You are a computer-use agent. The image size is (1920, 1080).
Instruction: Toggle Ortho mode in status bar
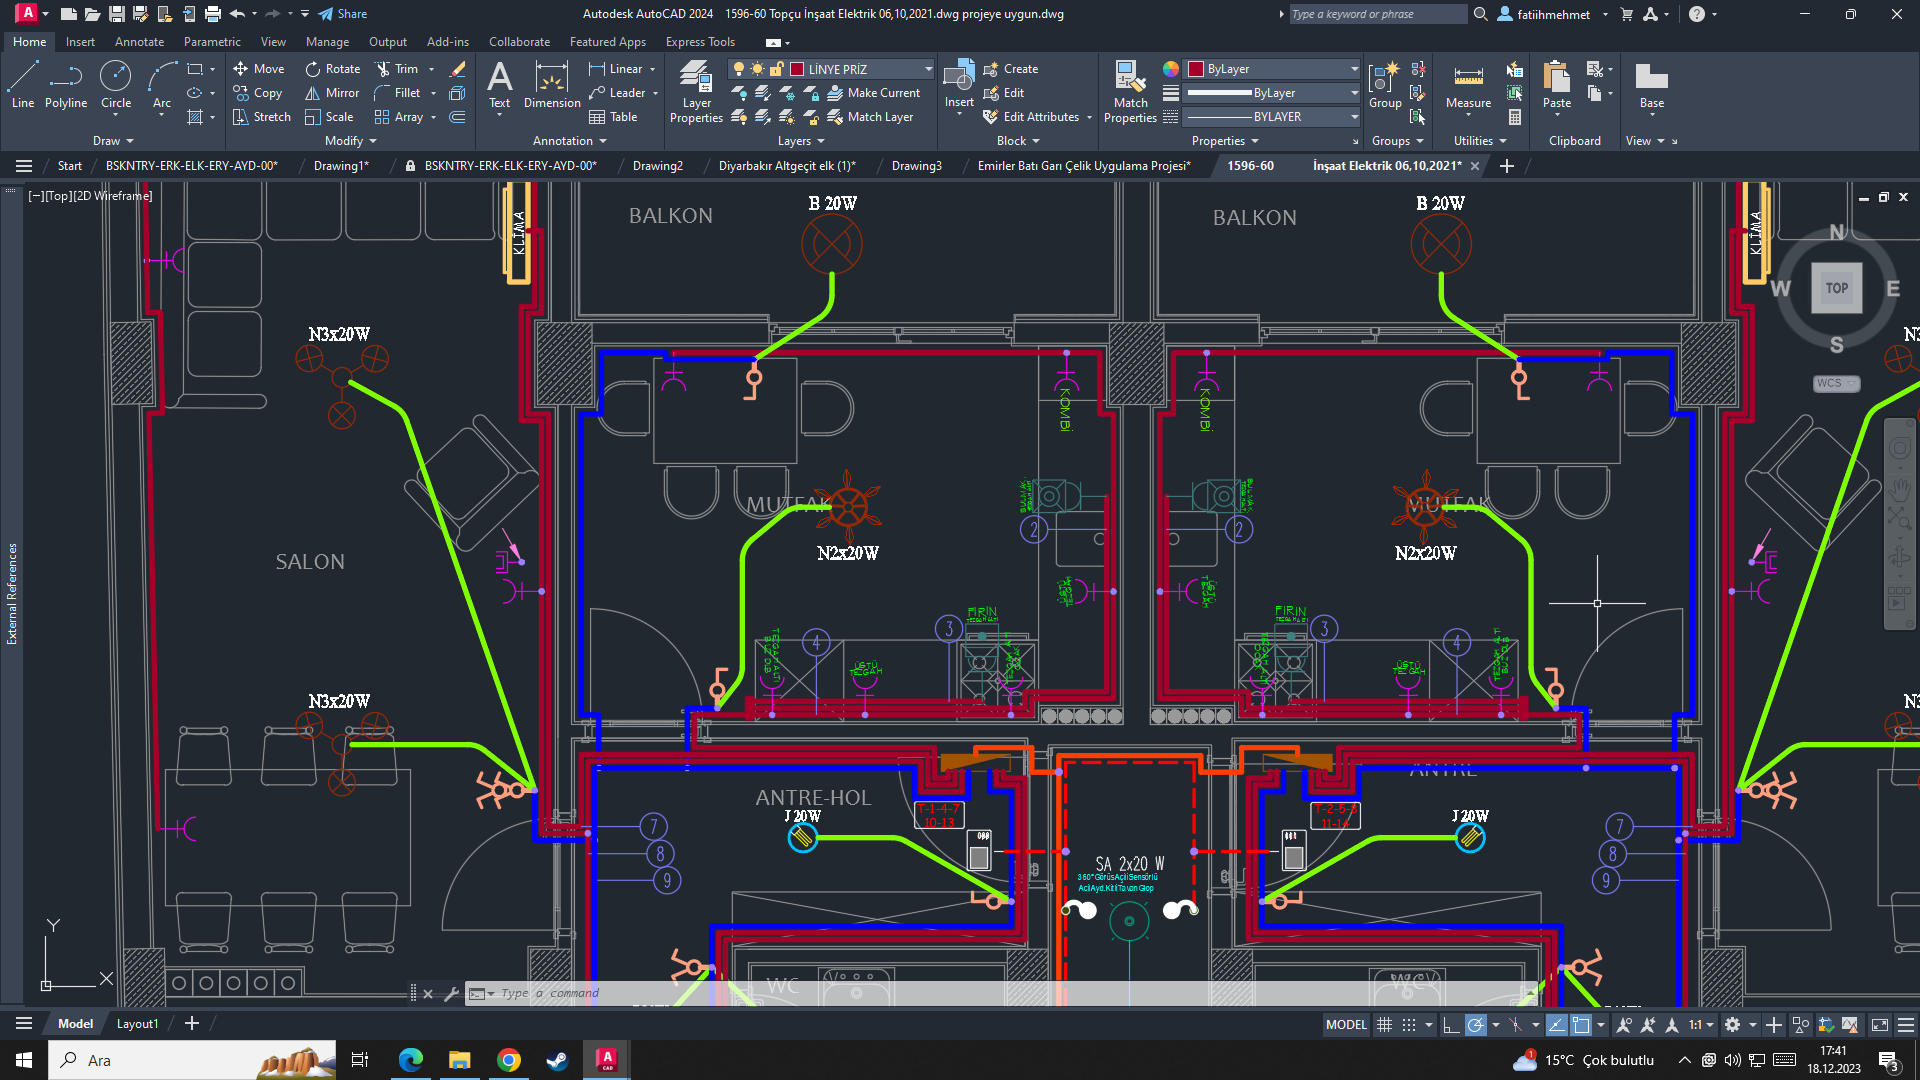click(x=1450, y=1025)
